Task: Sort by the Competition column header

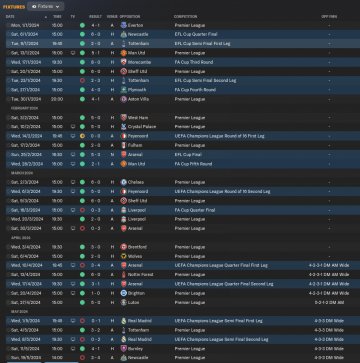Action: [186, 17]
